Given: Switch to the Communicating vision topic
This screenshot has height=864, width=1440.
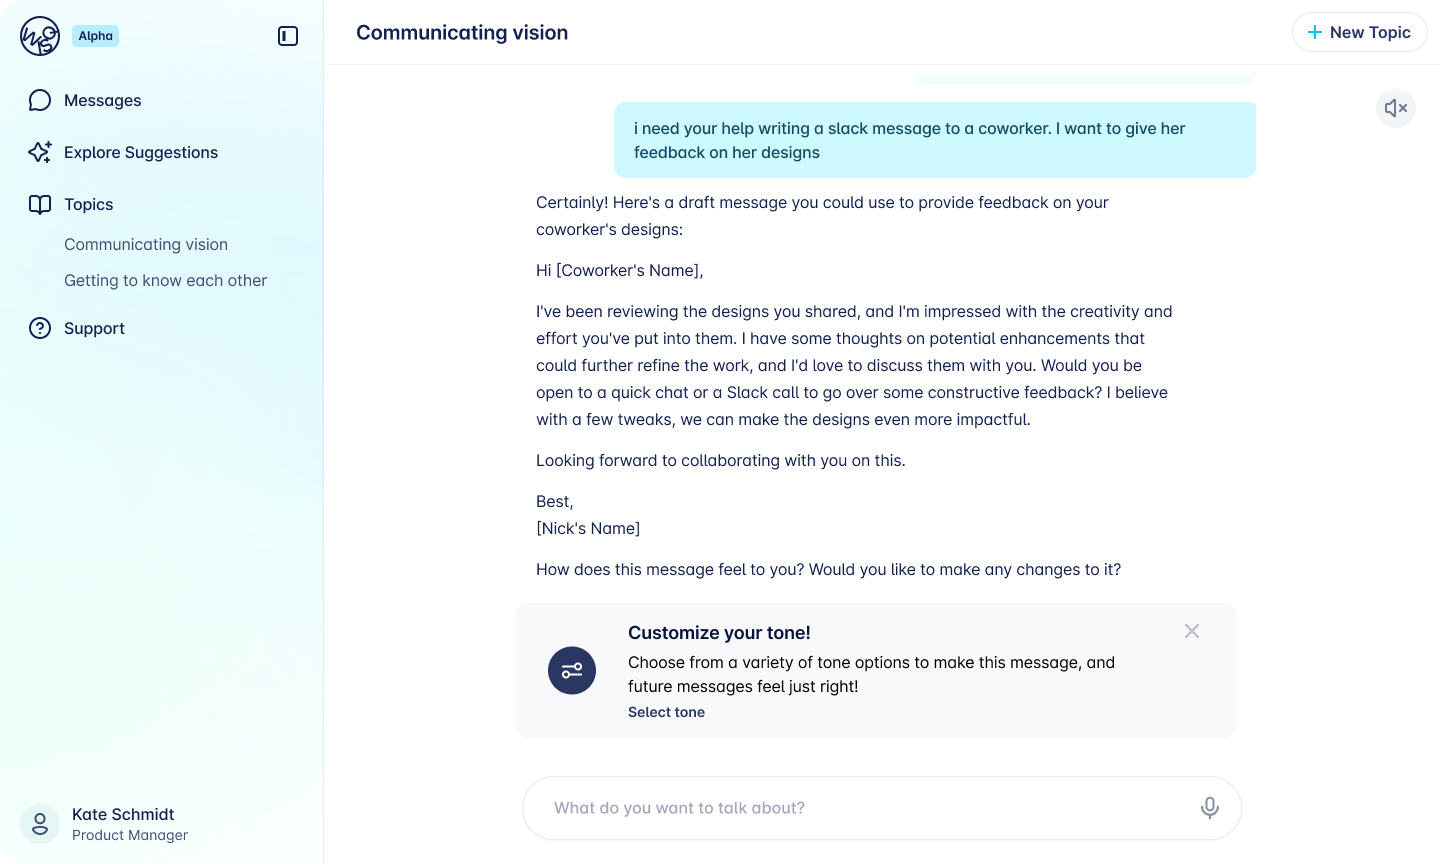Looking at the screenshot, I should (x=145, y=244).
